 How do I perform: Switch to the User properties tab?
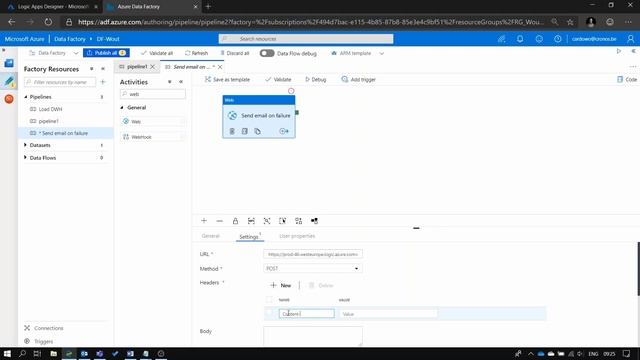(297, 236)
